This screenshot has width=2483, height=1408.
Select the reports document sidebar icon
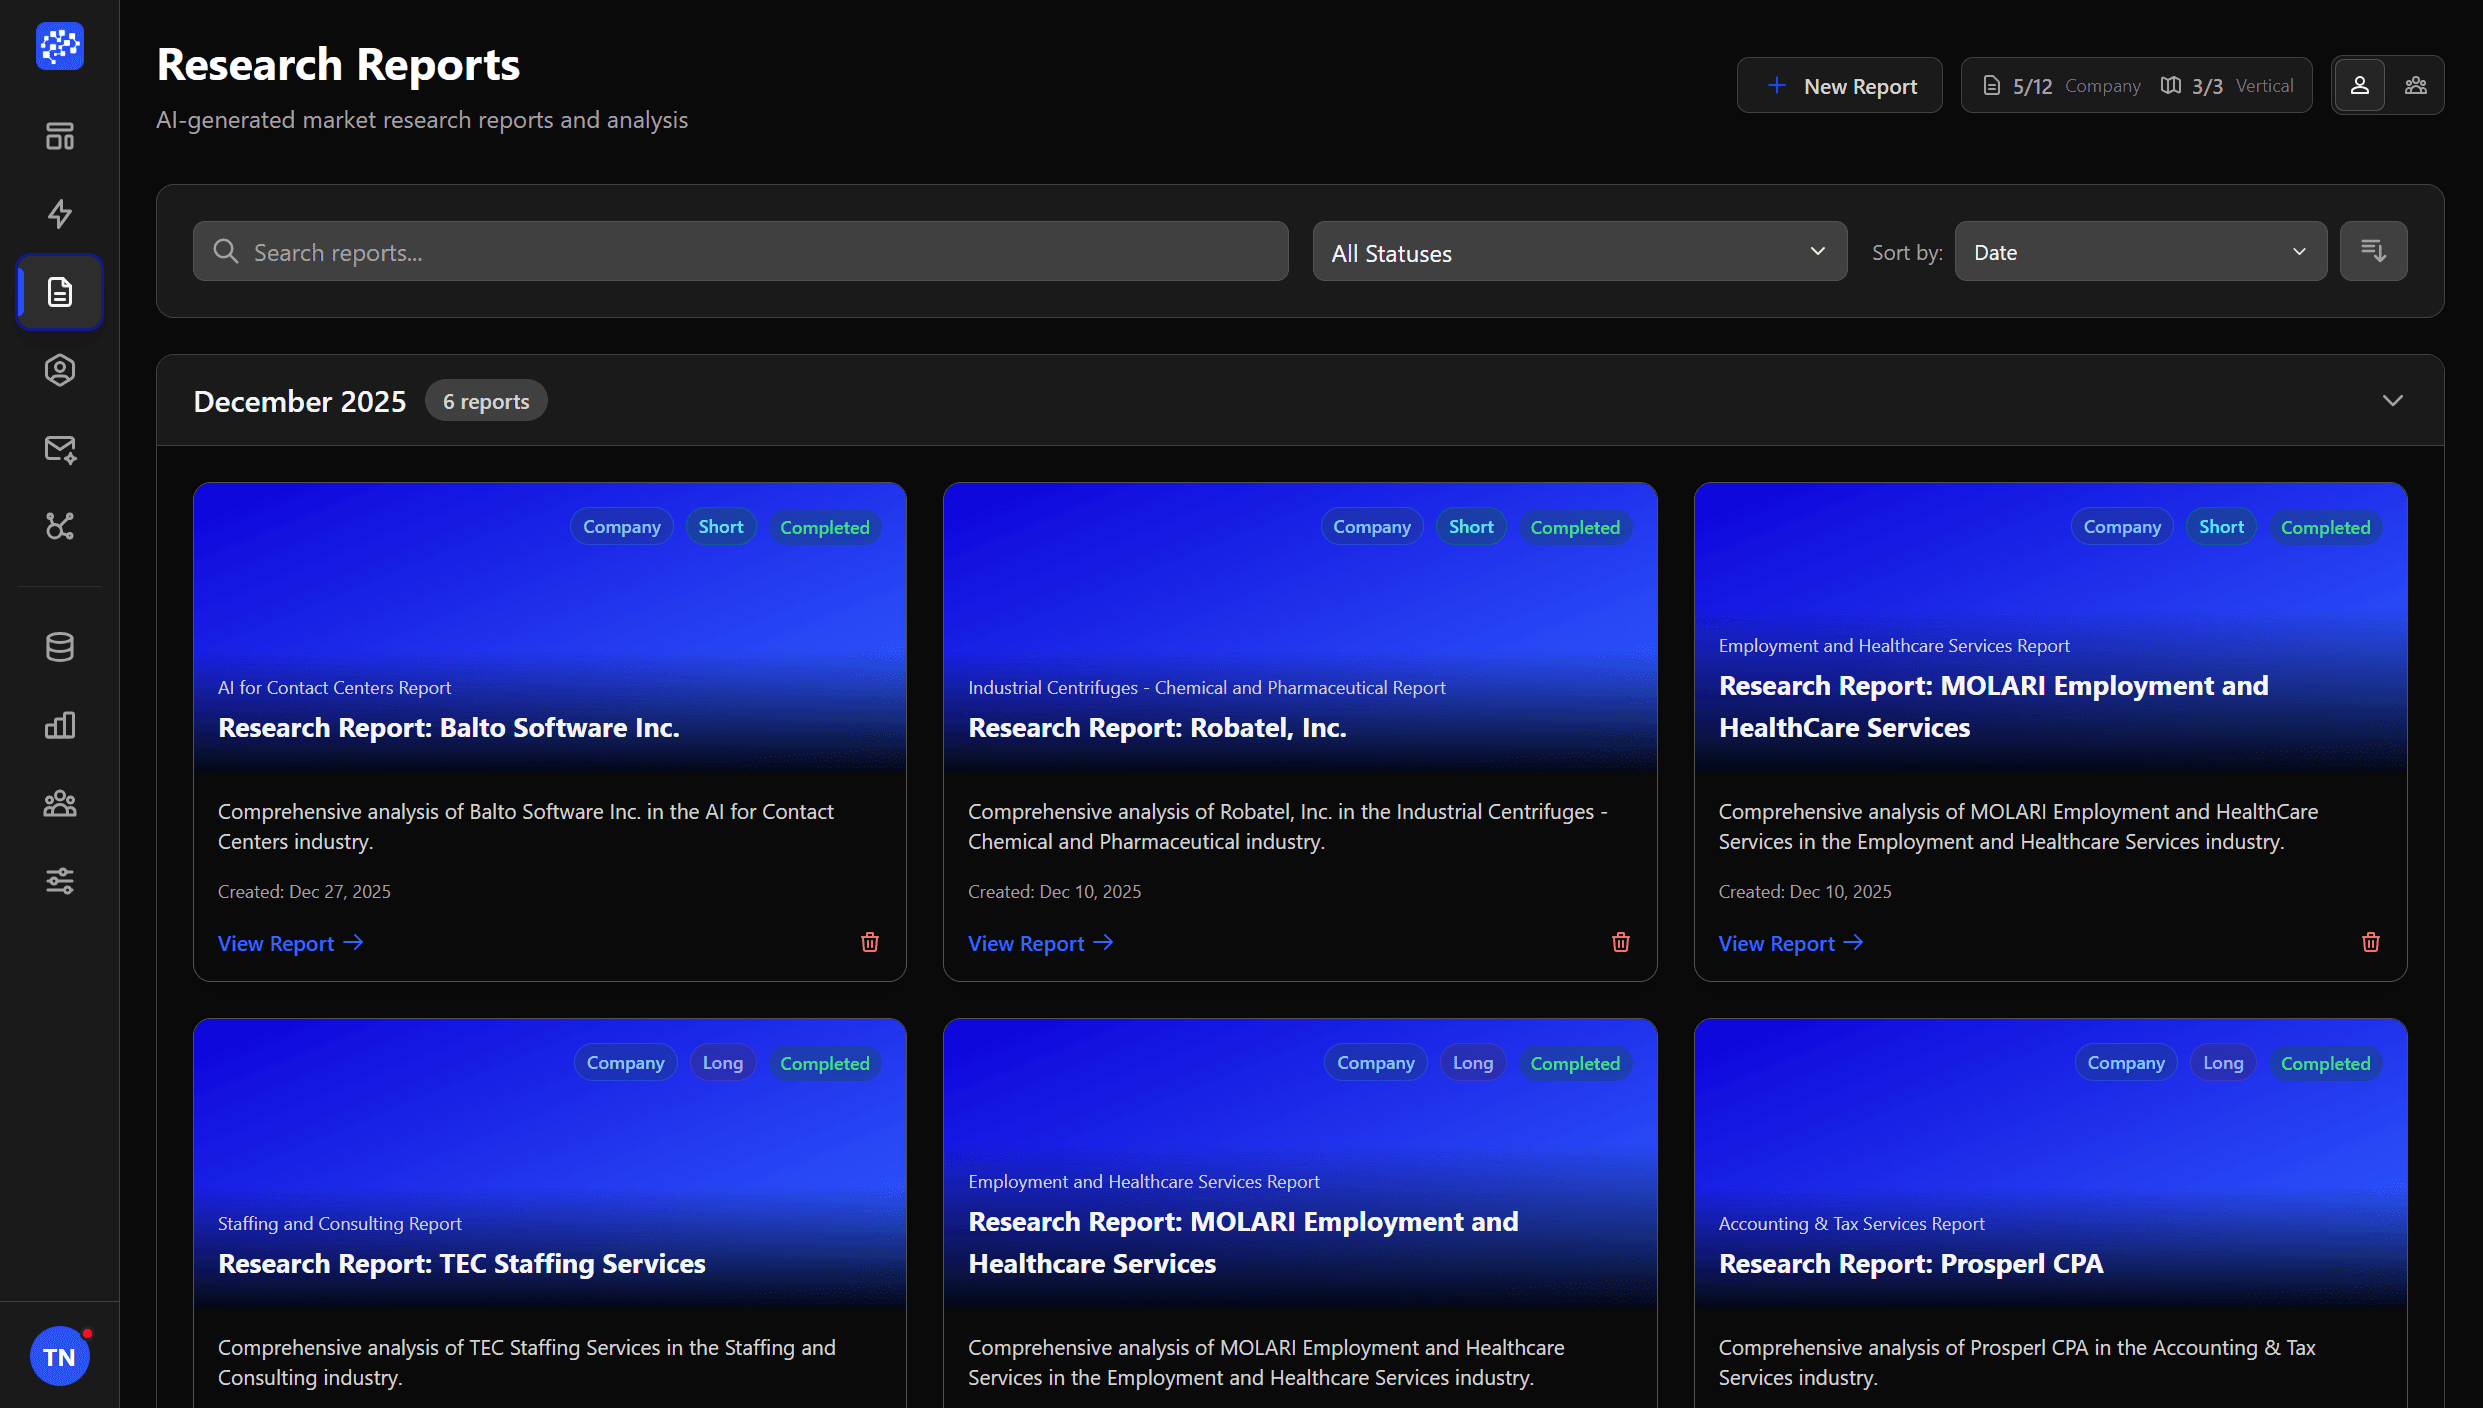point(60,292)
